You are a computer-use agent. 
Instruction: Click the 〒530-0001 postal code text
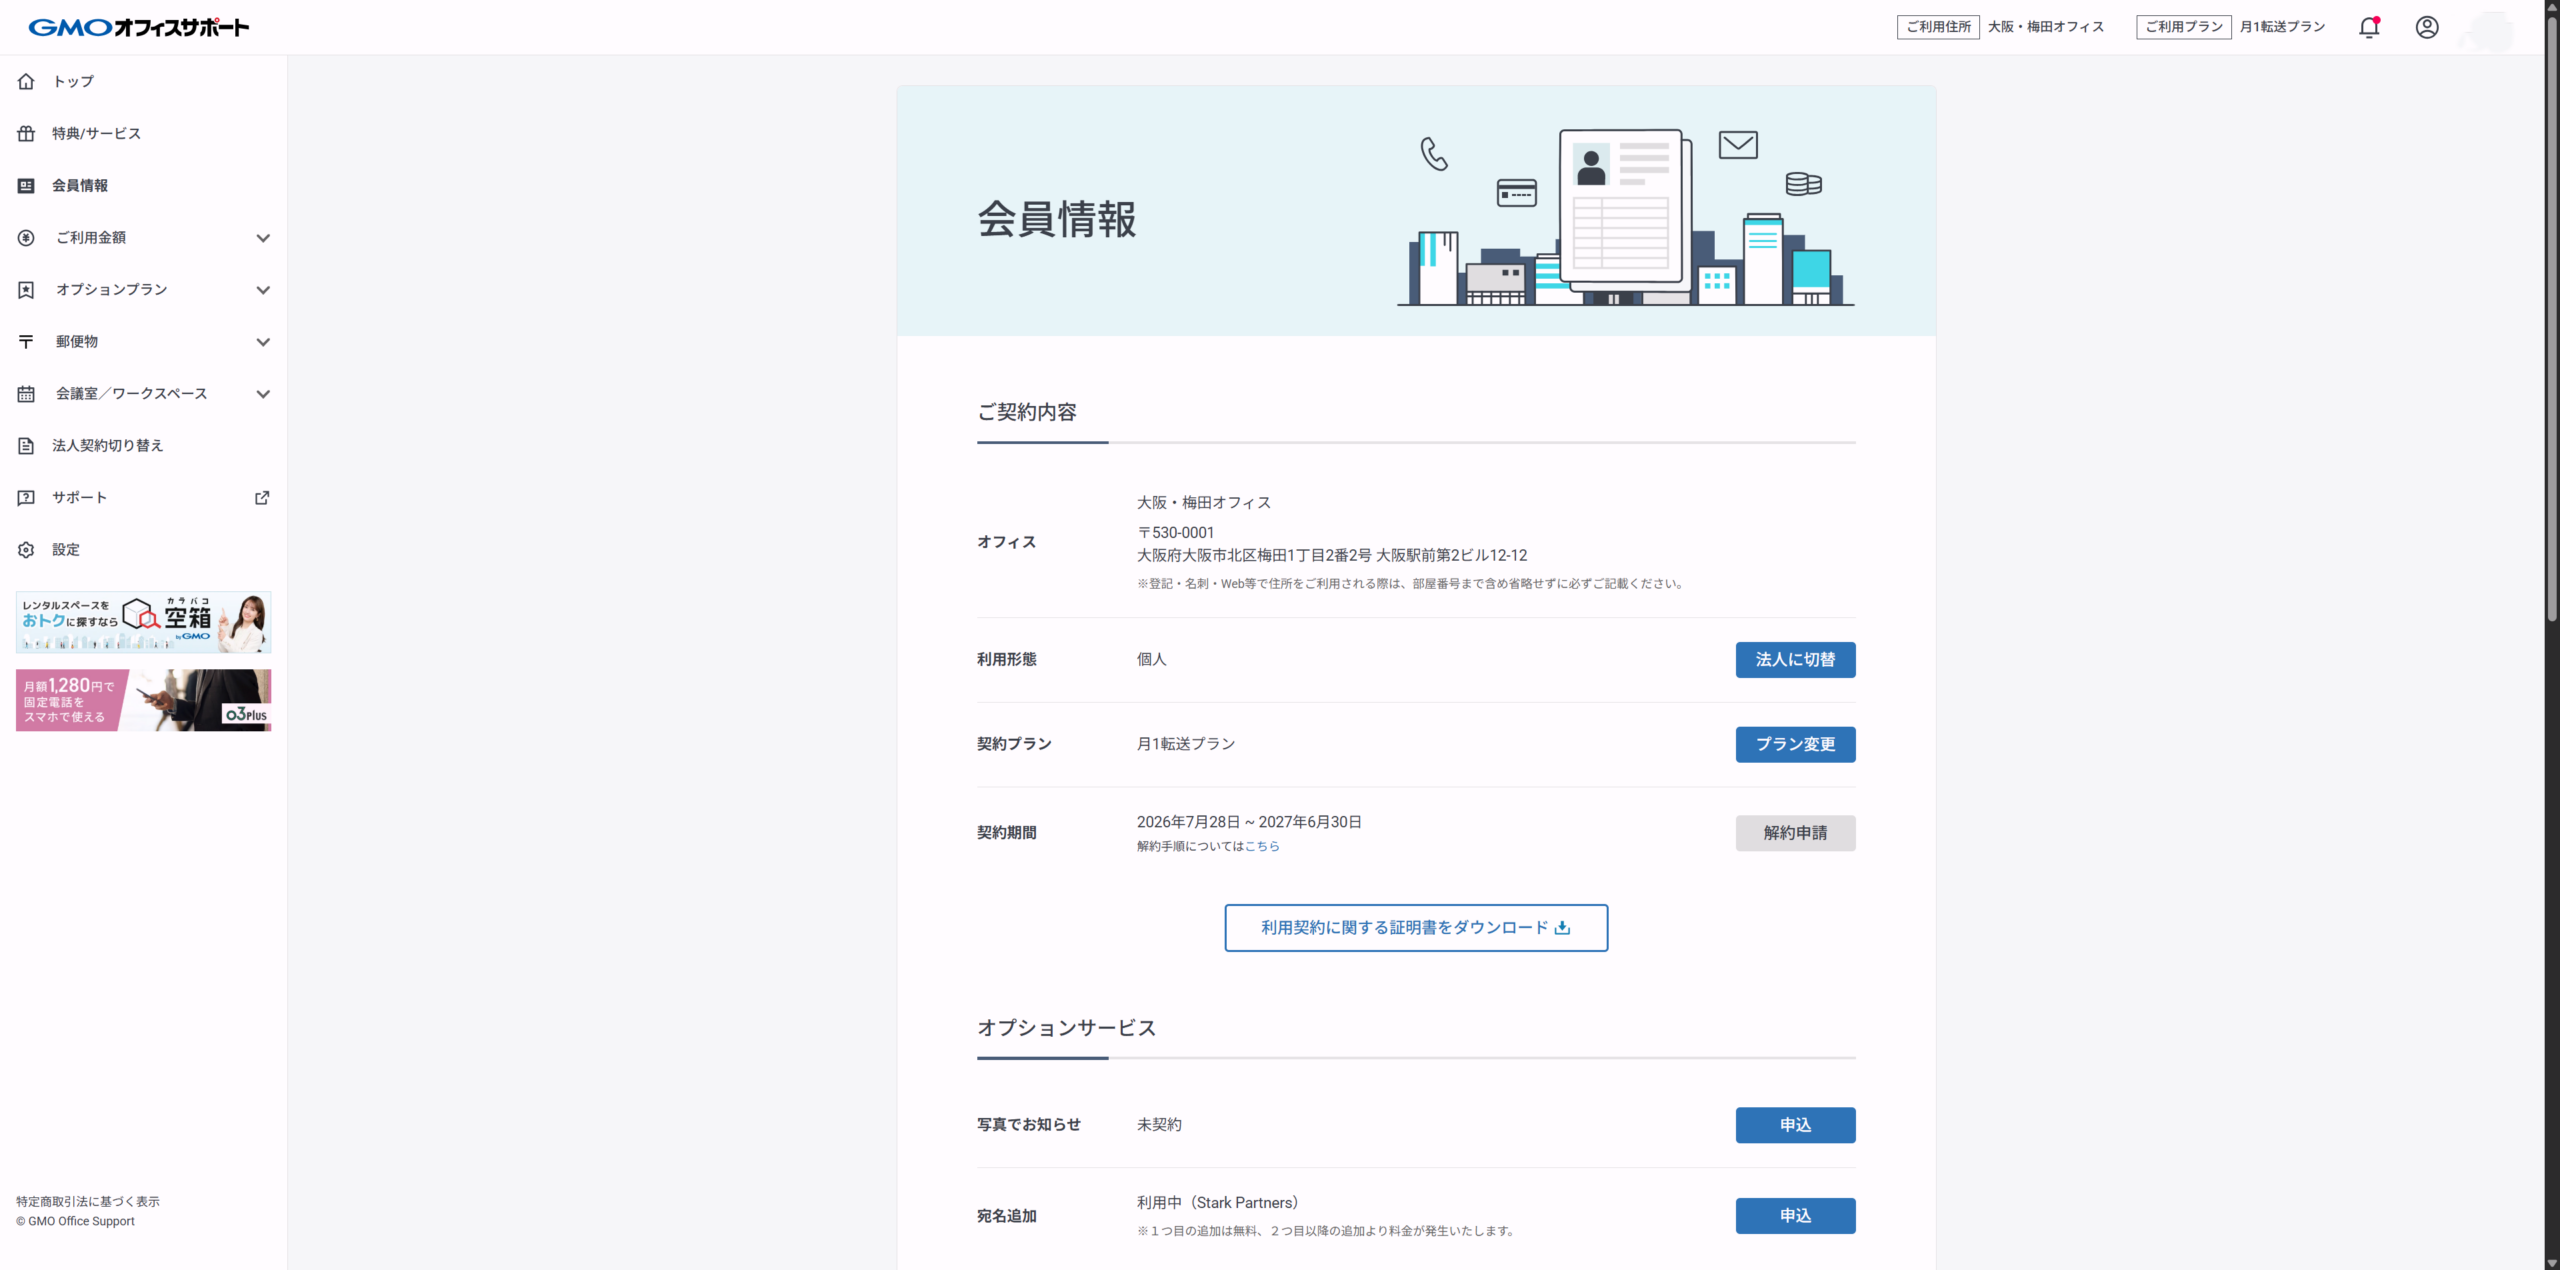coord(1176,532)
